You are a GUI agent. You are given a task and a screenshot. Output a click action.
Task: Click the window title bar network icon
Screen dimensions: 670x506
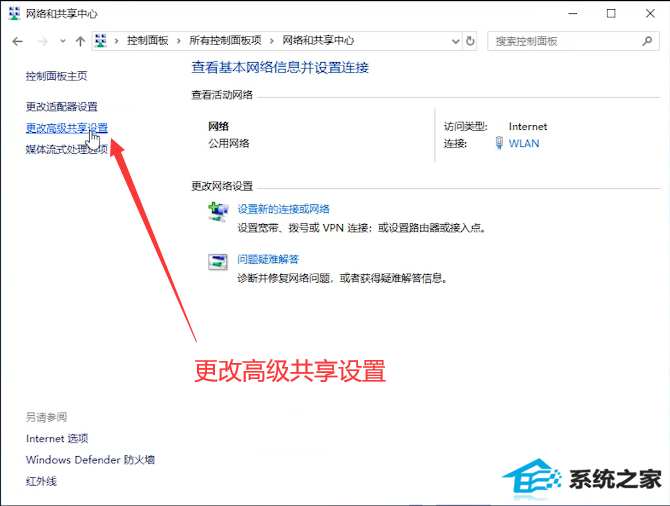pos(14,13)
